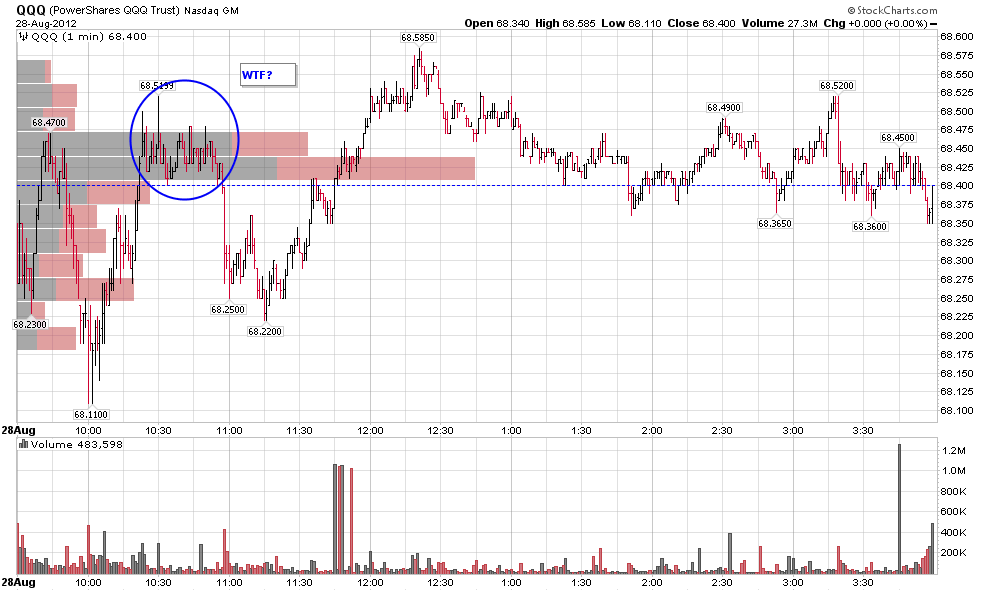Viewport: 990px width, 591px height.
Task: Click the 68.500 price axis label
Action: point(957,112)
